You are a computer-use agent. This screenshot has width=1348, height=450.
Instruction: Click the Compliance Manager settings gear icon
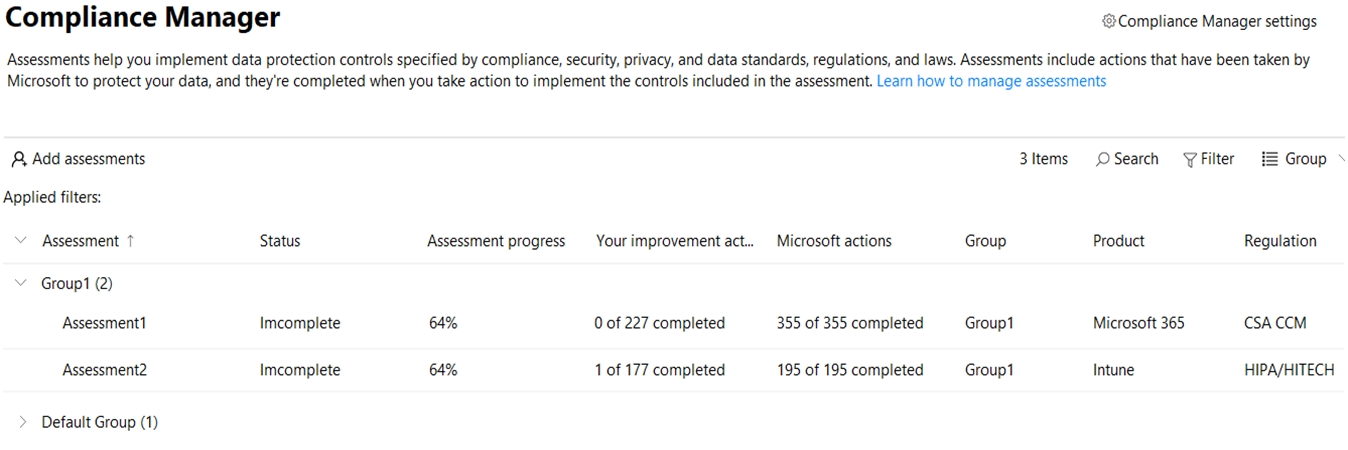coord(1108,21)
